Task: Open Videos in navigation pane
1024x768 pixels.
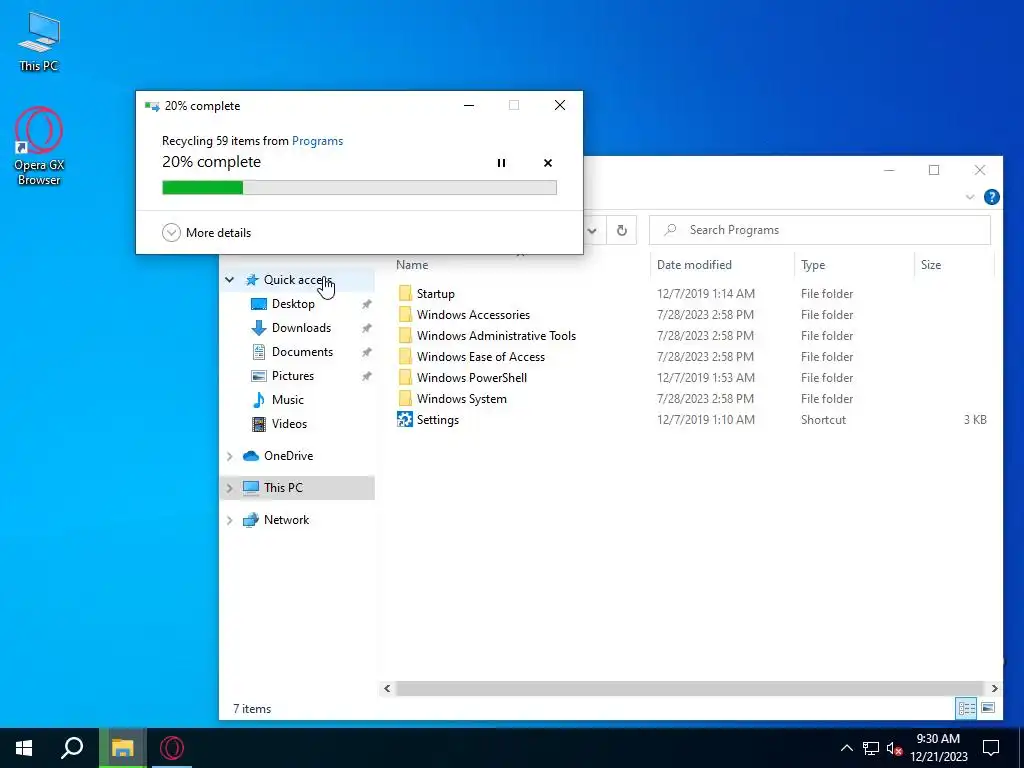Action: pos(289,424)
